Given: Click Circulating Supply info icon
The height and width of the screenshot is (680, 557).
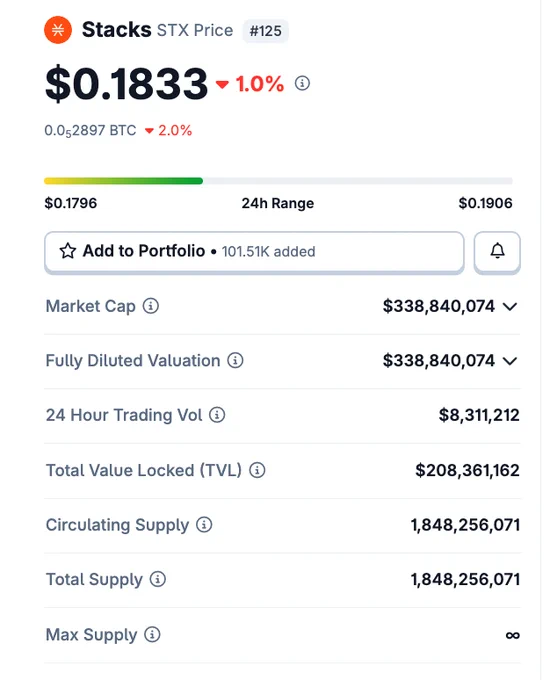Looking at the screenshot, I should [x=204, y=524].
